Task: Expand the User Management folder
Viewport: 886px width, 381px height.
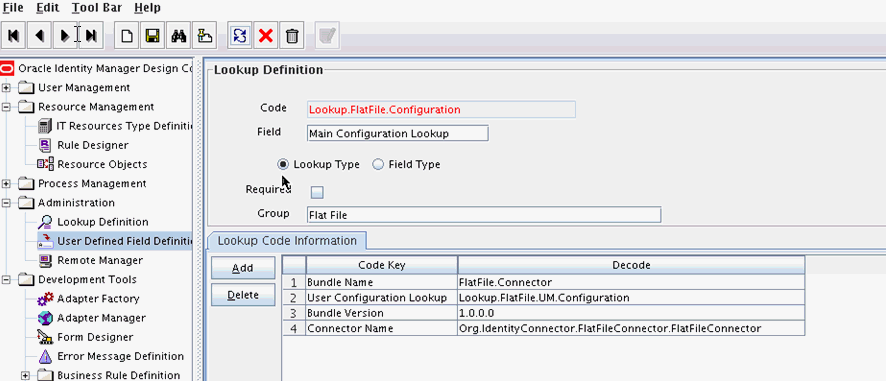Action: point(6,88)
